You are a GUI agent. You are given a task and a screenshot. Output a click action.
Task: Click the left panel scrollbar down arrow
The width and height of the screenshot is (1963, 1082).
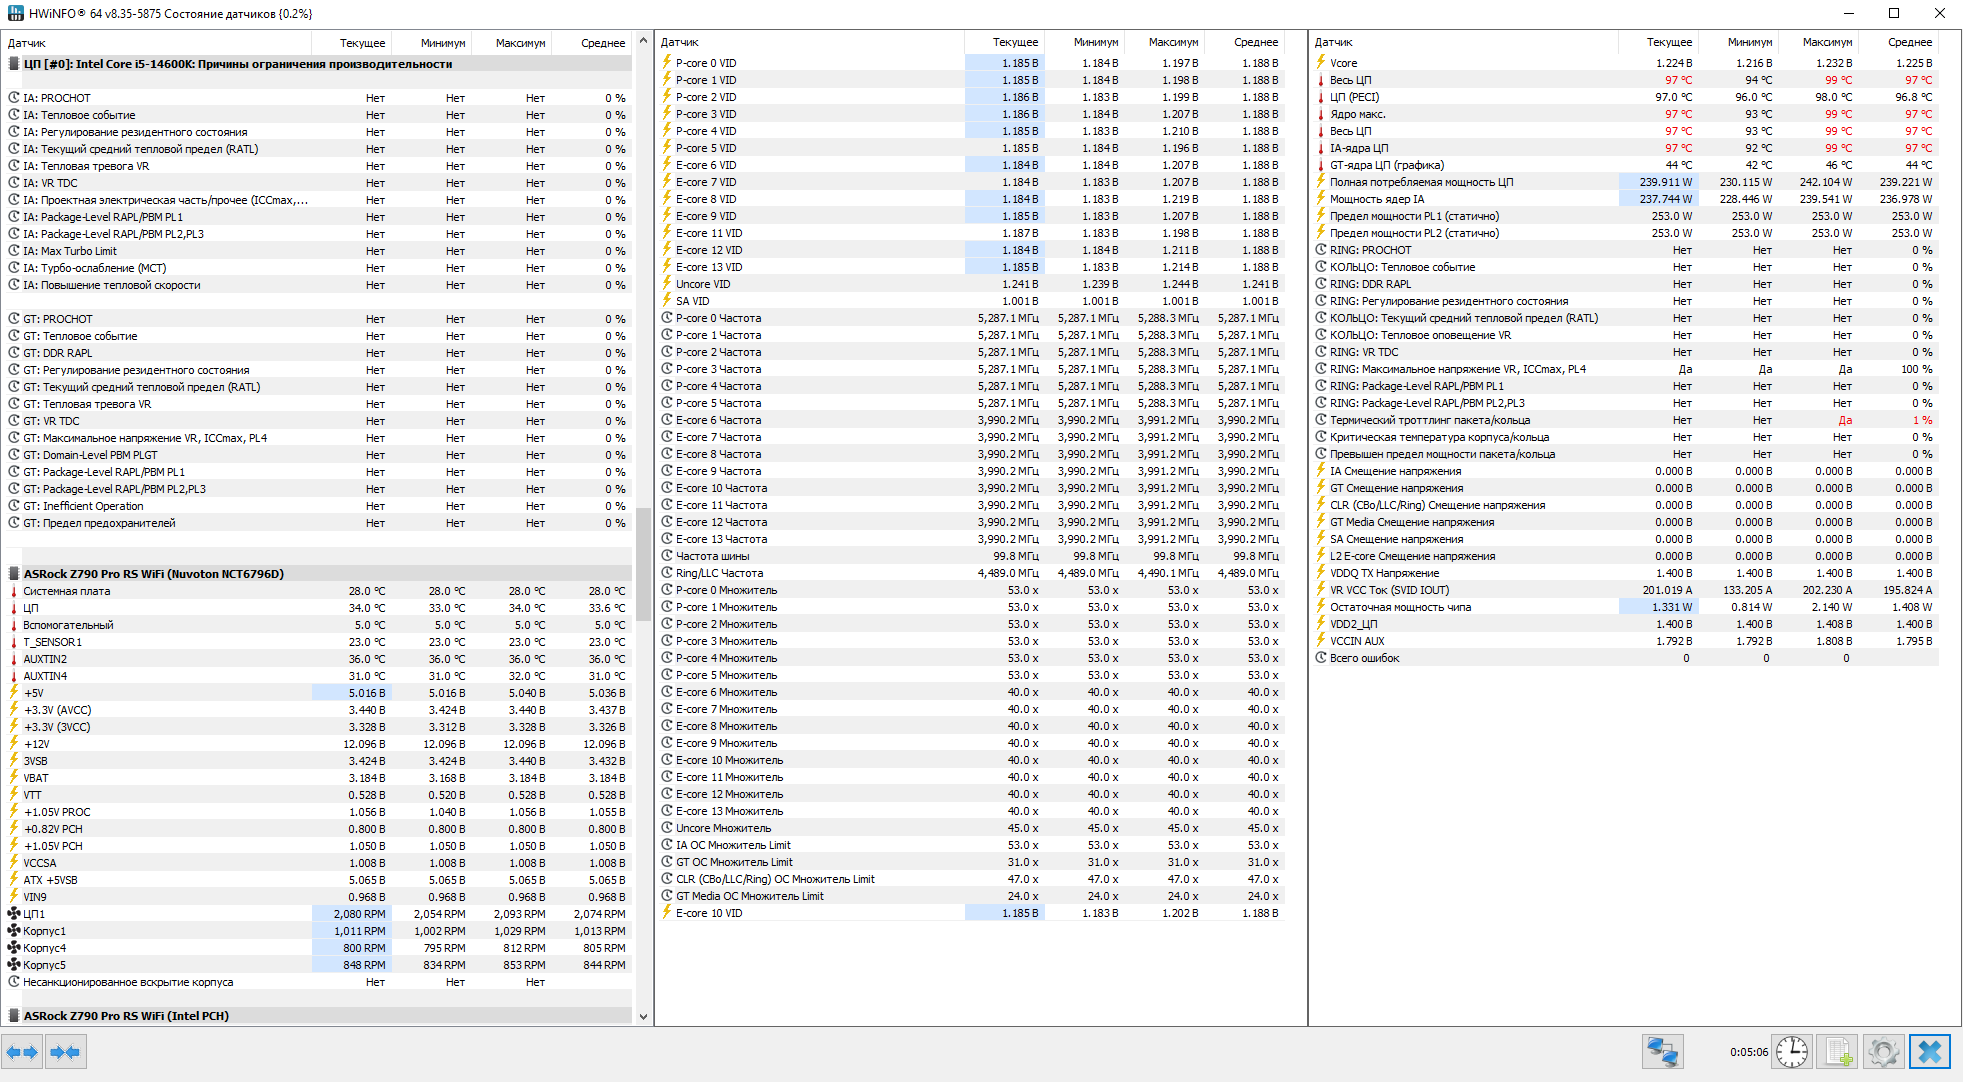tap(643, 1016)
